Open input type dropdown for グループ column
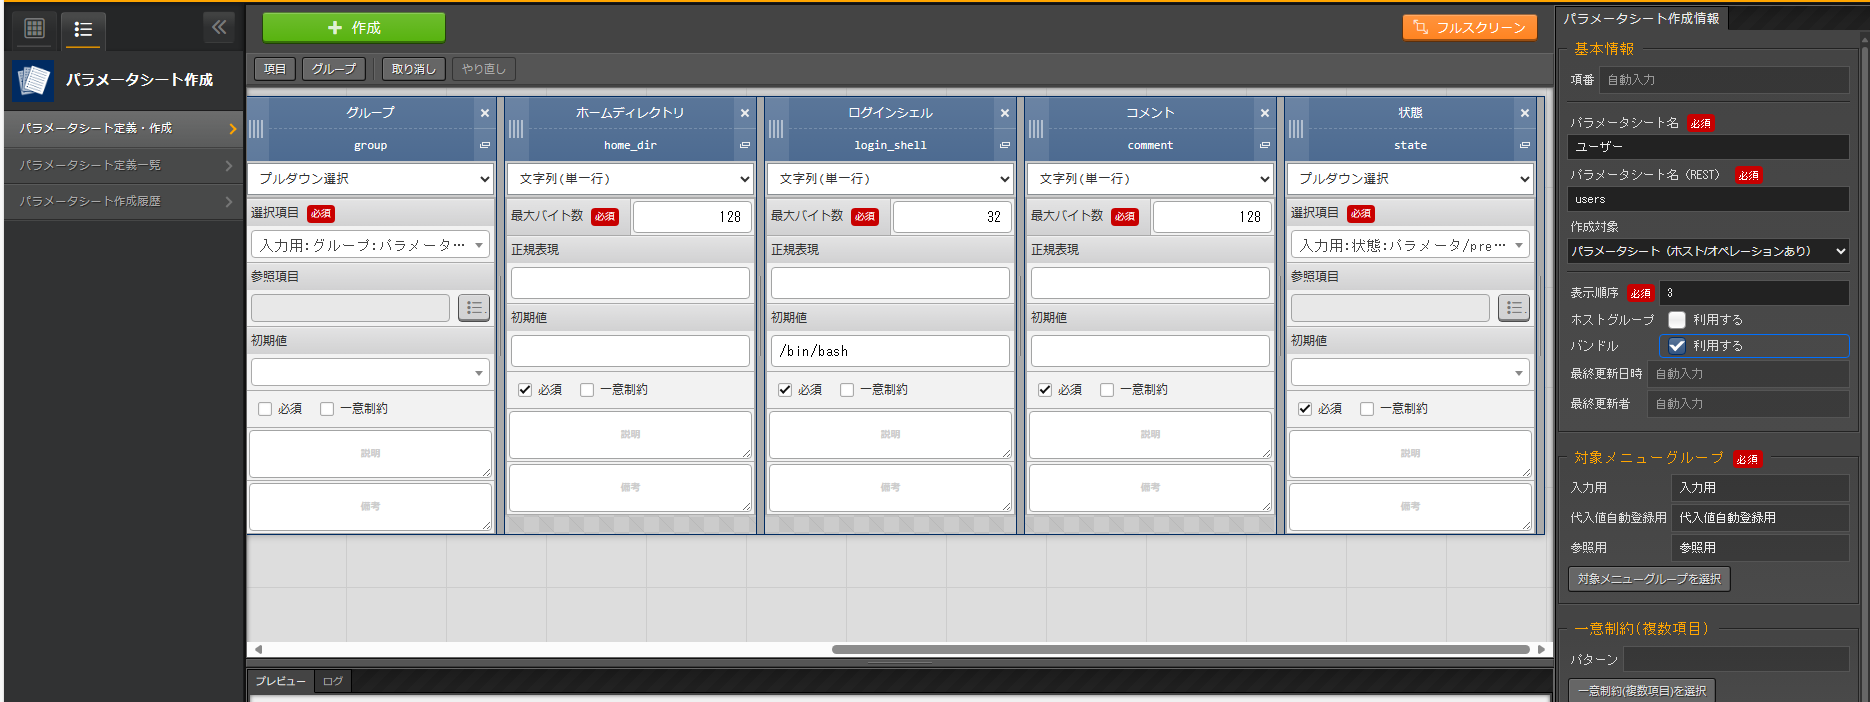The height and width of the screenshot is (702, 1870). point(370,179)
